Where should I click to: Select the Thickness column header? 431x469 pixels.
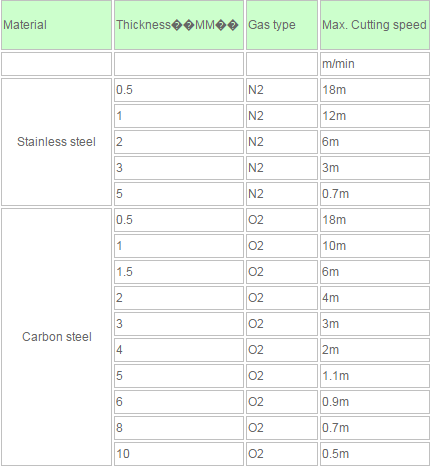pyautogui.click(x=179, y=25)
